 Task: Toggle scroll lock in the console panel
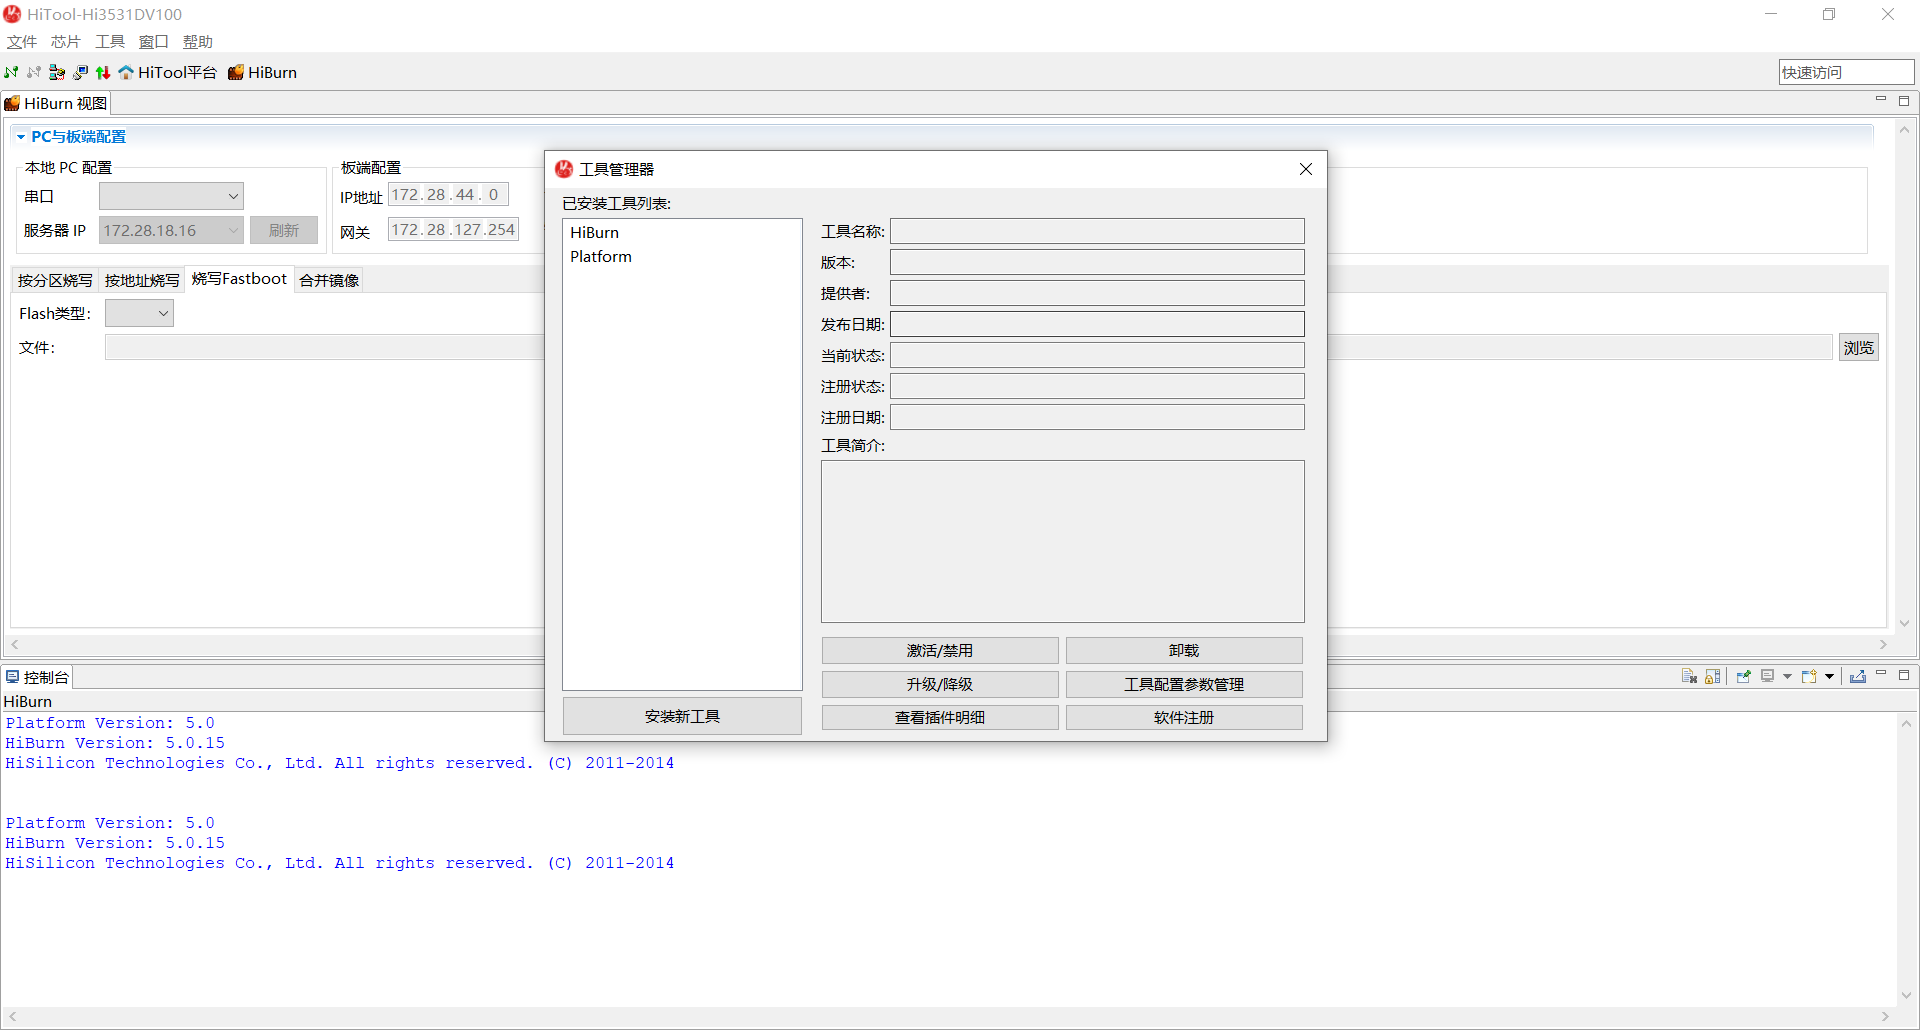point(1713,676)
